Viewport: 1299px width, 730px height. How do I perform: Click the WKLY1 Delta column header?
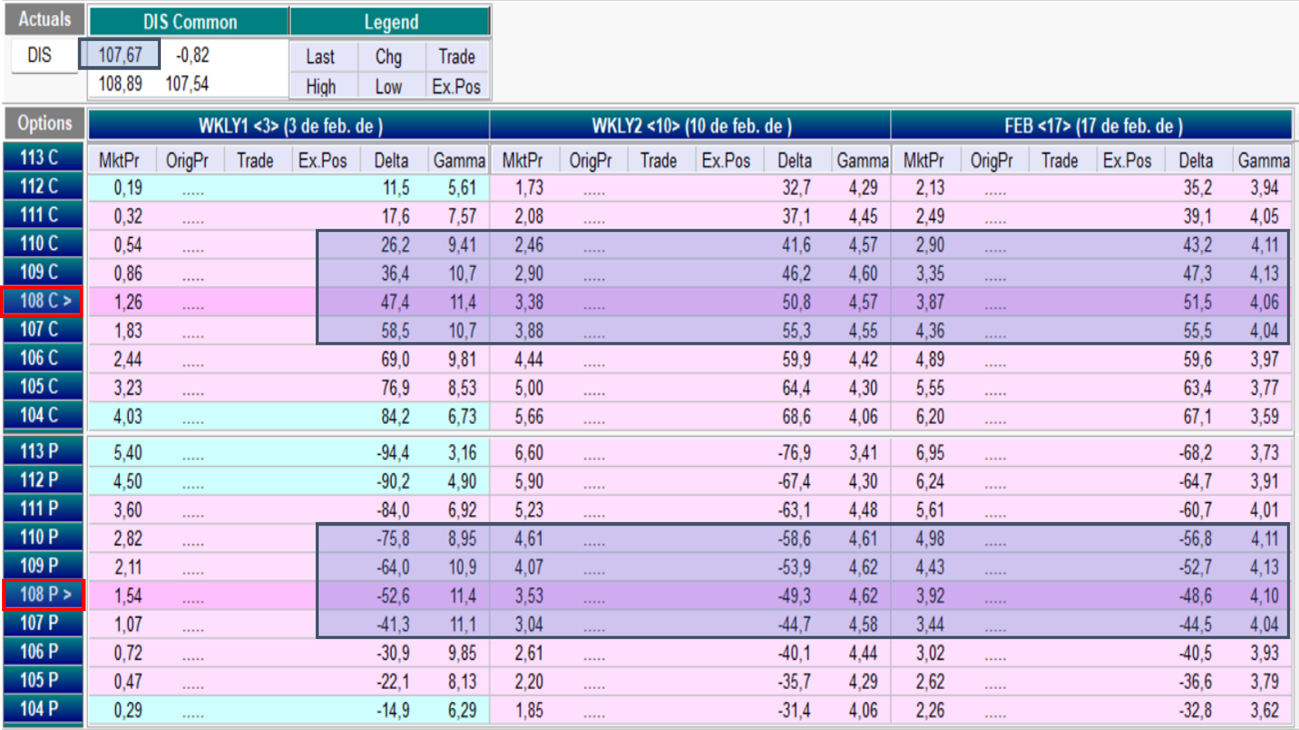pos(391,160)
